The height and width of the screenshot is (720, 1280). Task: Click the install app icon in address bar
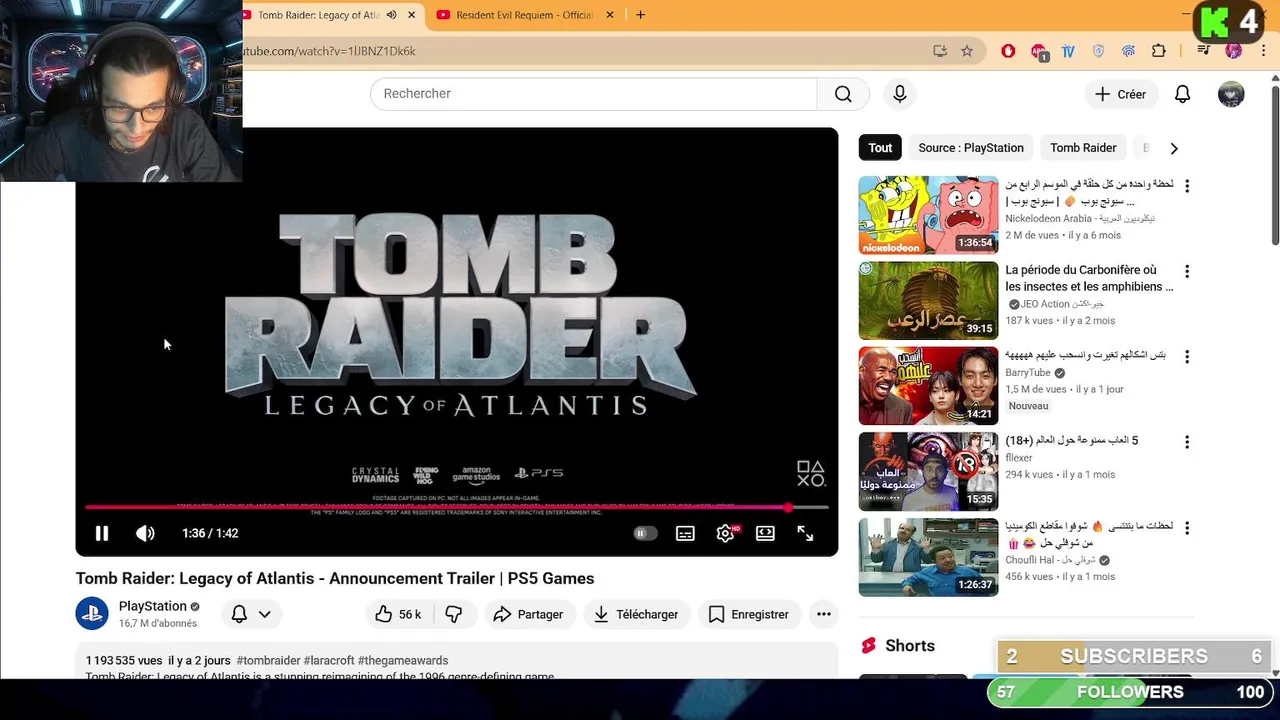pyautogui.click(x=940, y=51)
